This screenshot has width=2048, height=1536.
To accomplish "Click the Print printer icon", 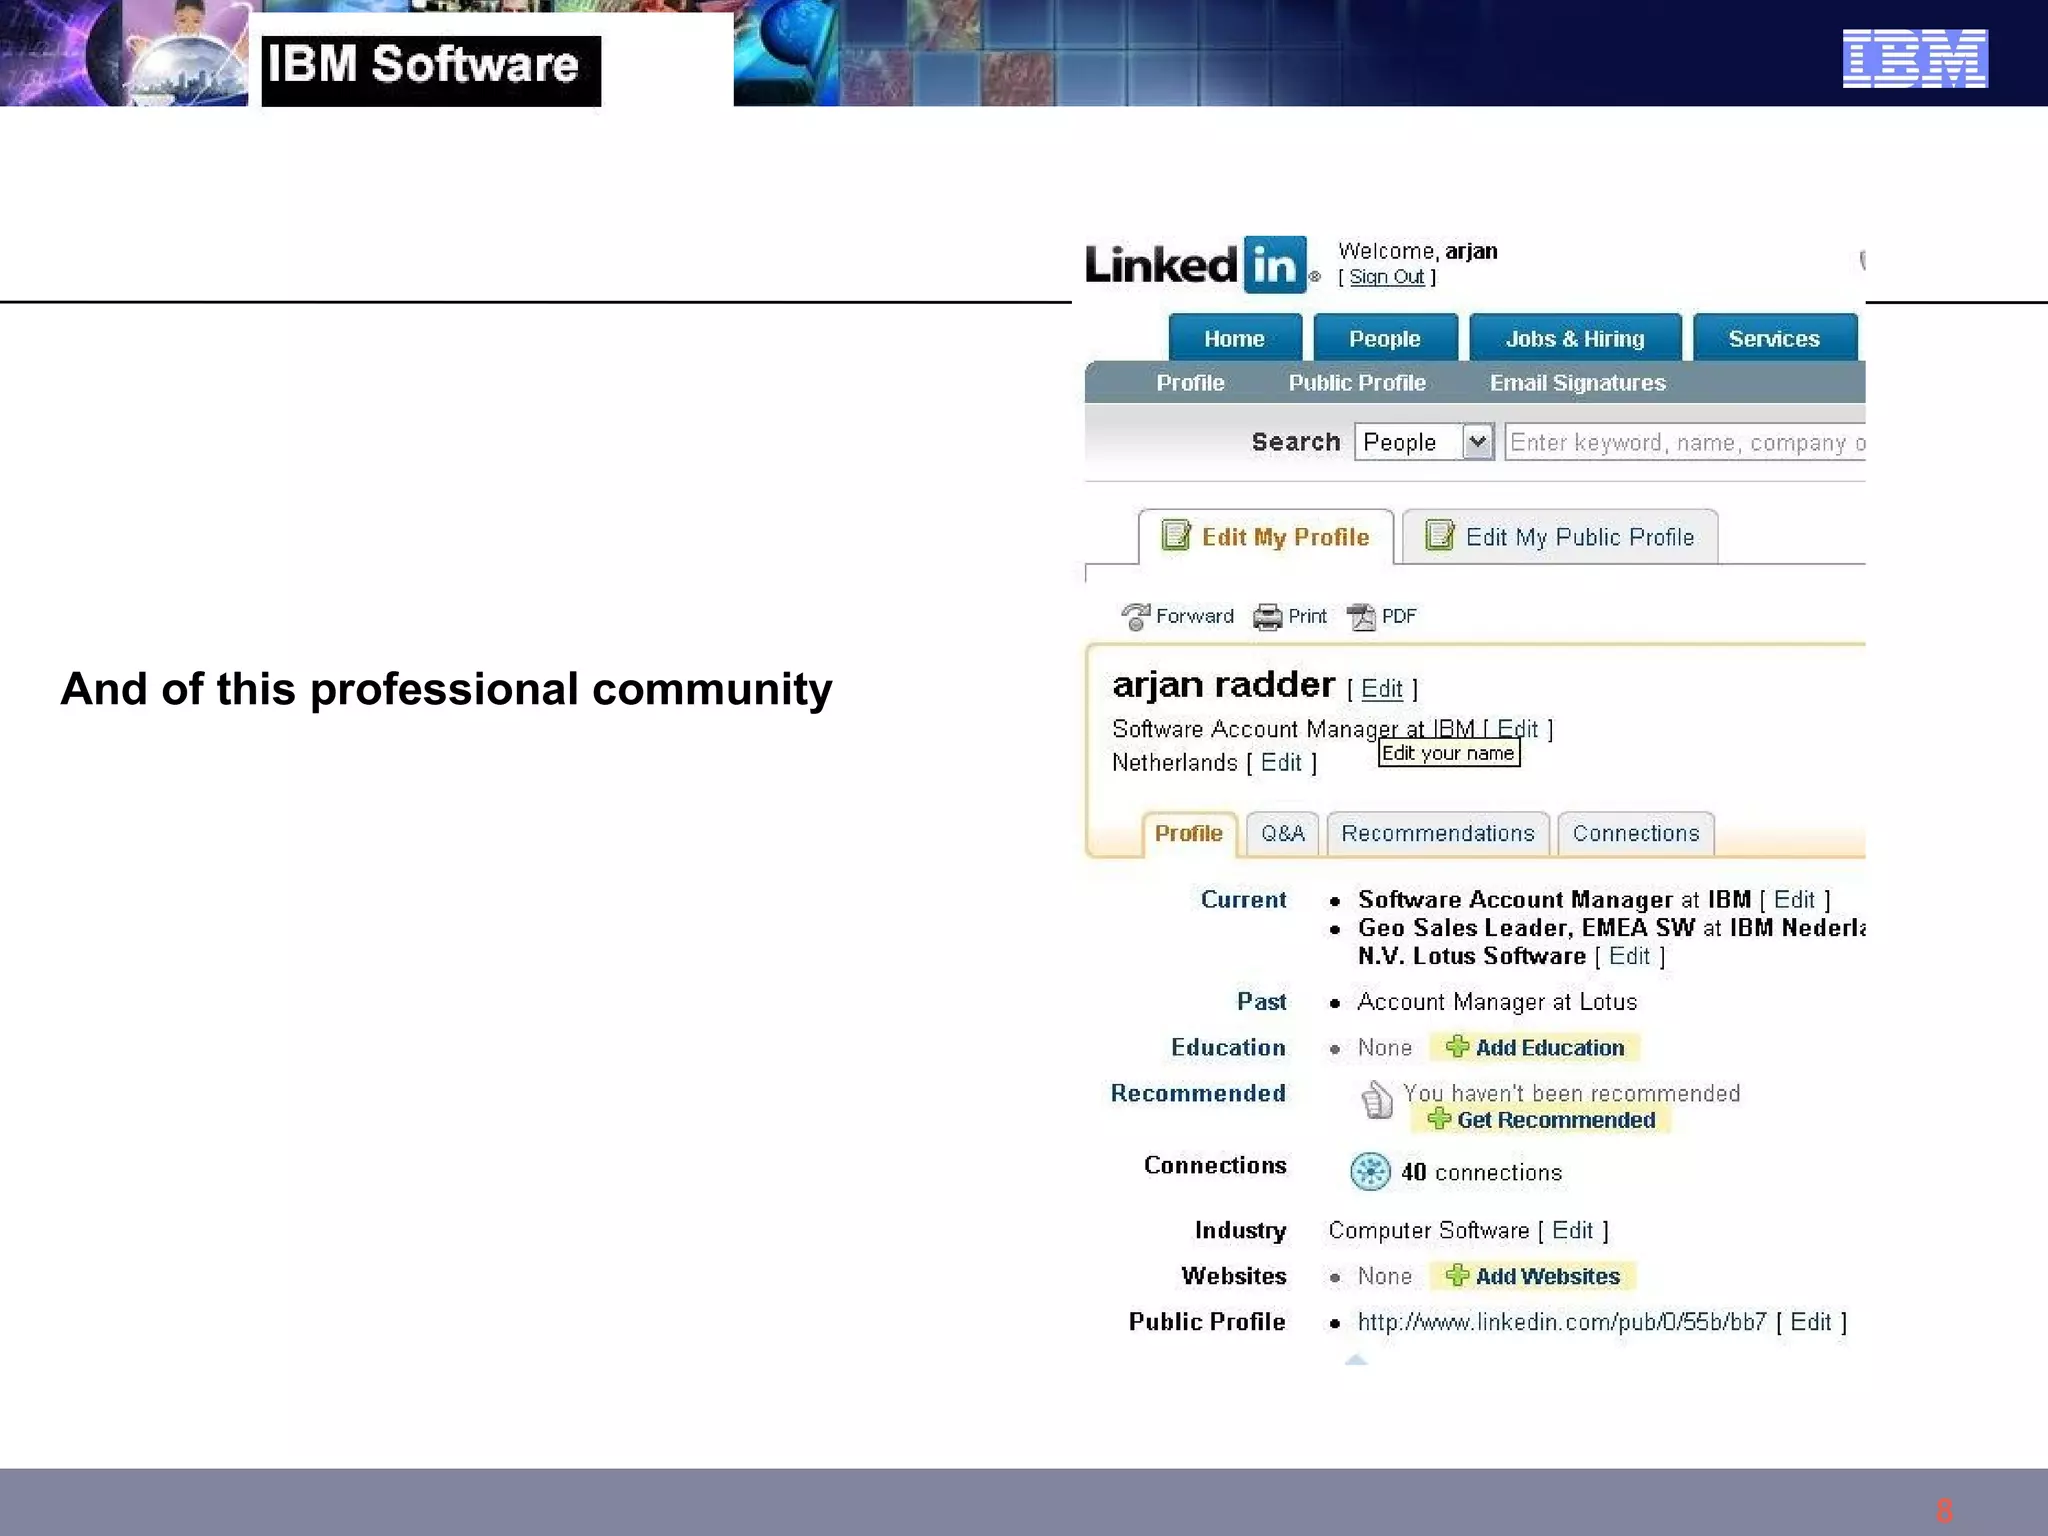I will (x=1267, y=617).
